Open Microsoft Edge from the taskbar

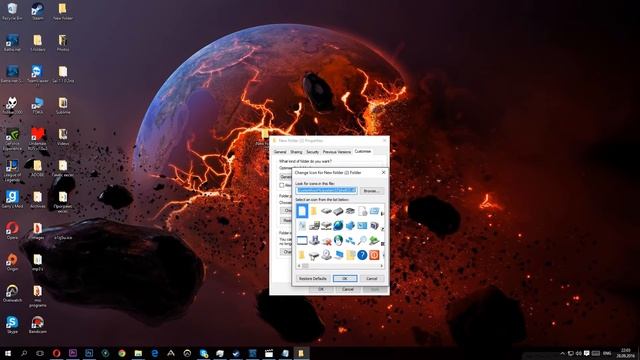coord(154,353)
